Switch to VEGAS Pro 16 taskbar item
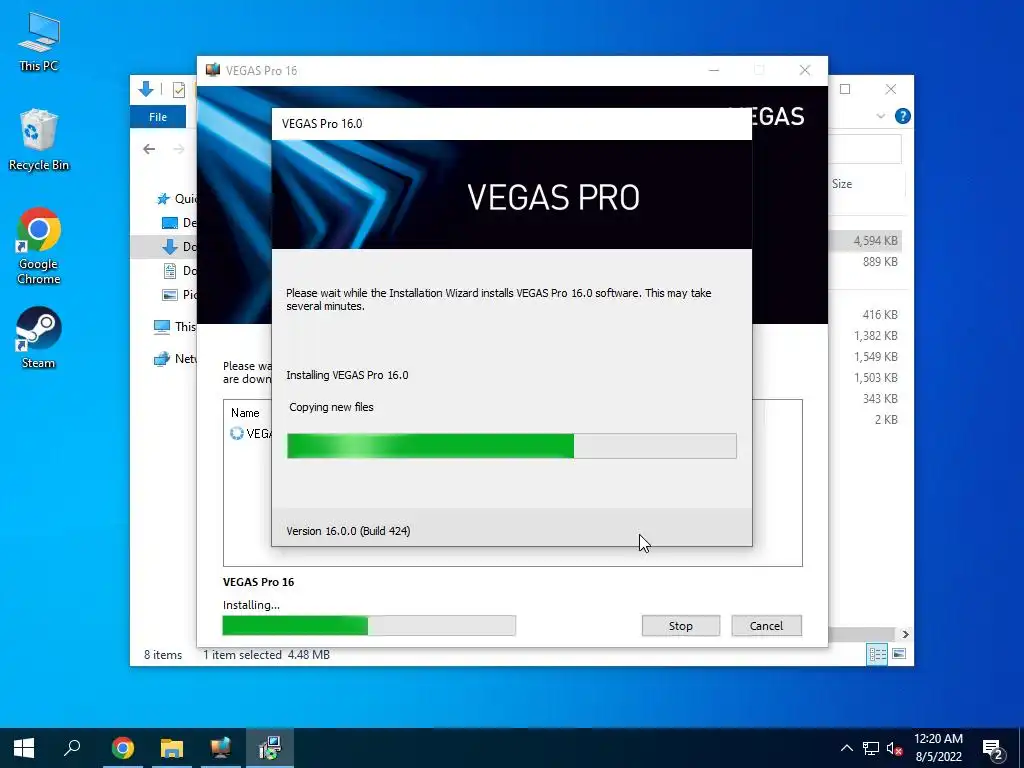 click(221, 748)
